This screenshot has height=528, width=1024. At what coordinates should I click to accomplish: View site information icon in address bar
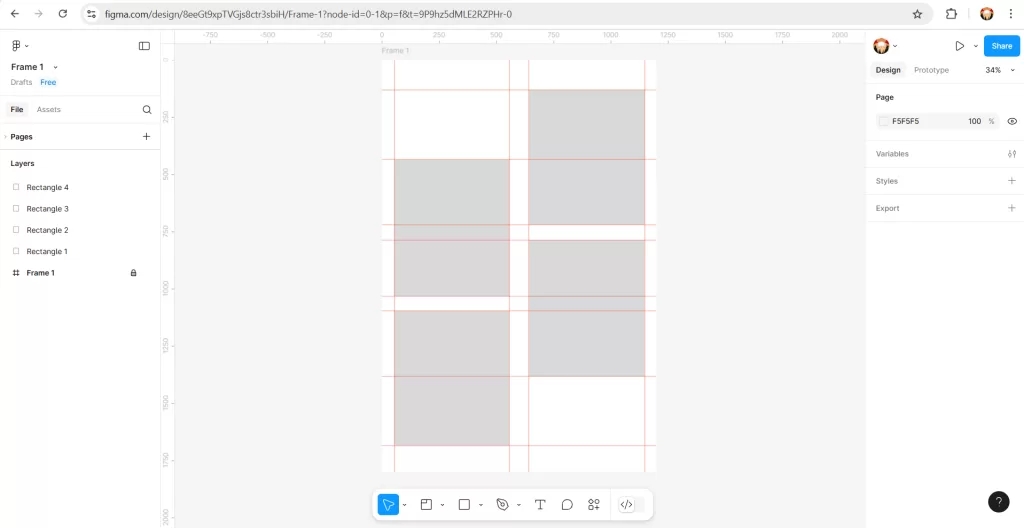point(92,14)
